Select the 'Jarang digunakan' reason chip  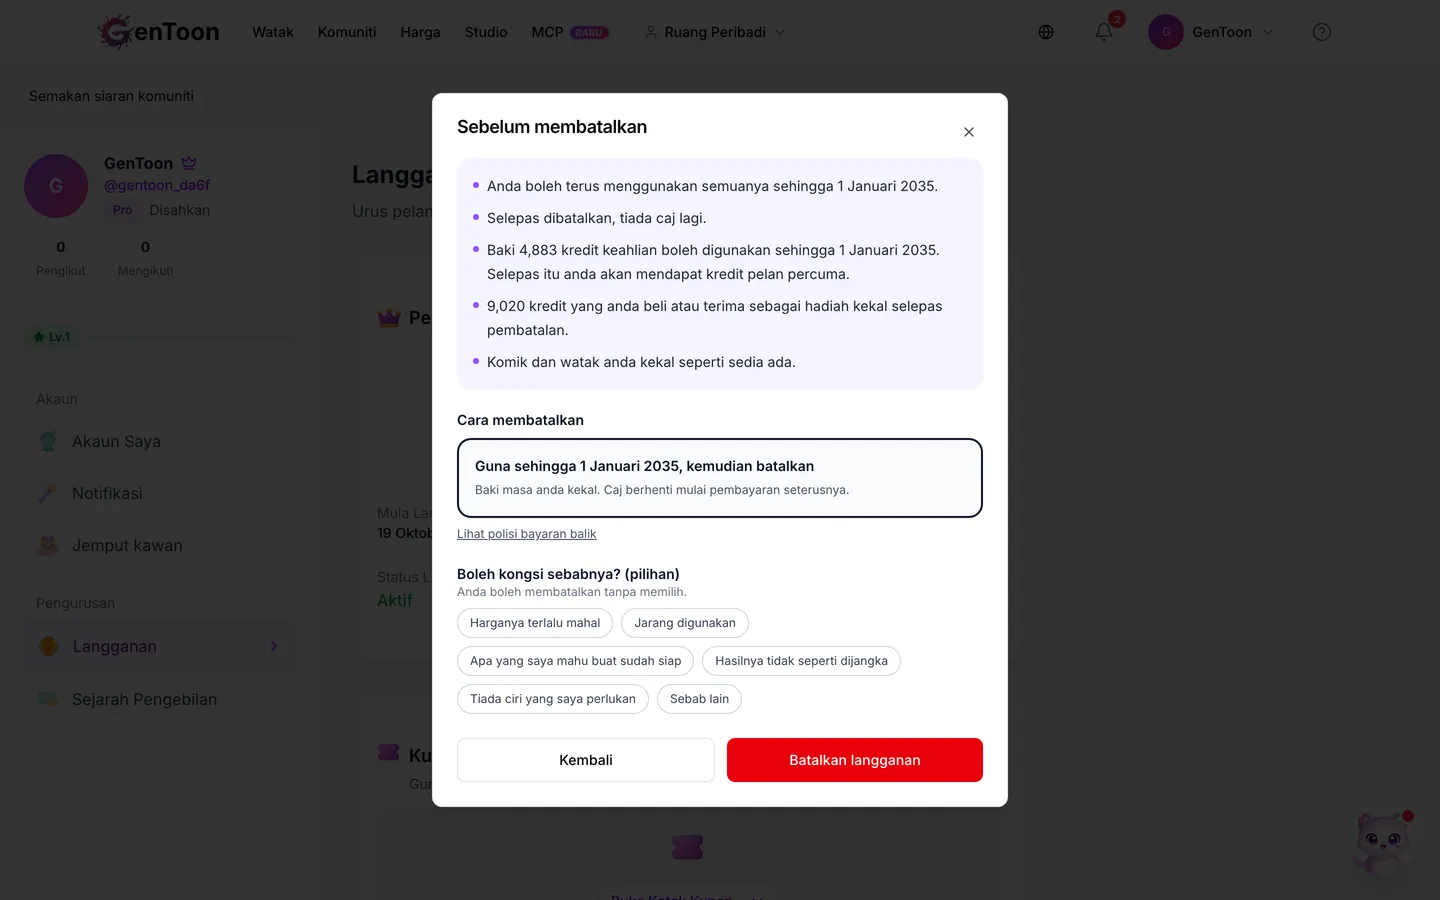(x=685, y=623)
